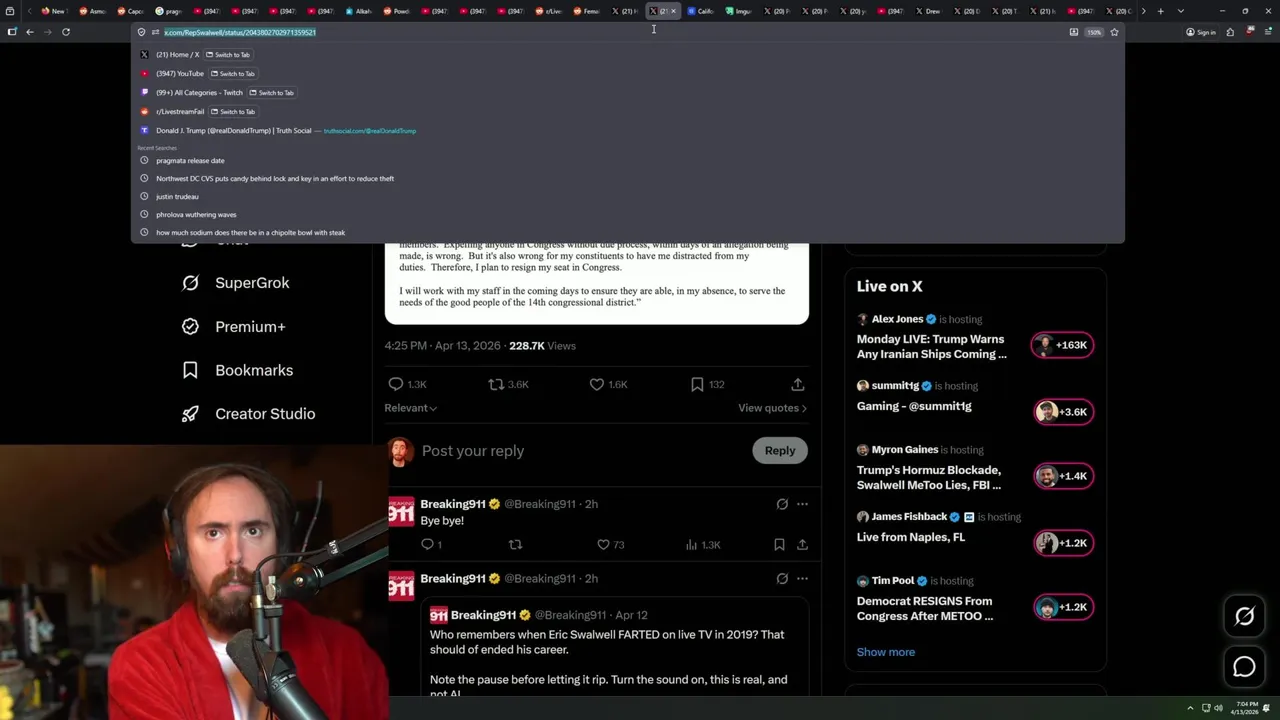Open the list all tabs dropdown arrow
The height and width of the screenshot is (720, 1280).
(x=1181, y=11)
